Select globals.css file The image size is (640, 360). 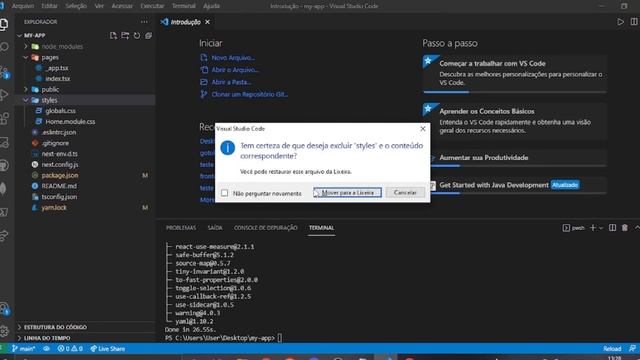(60, 111)
